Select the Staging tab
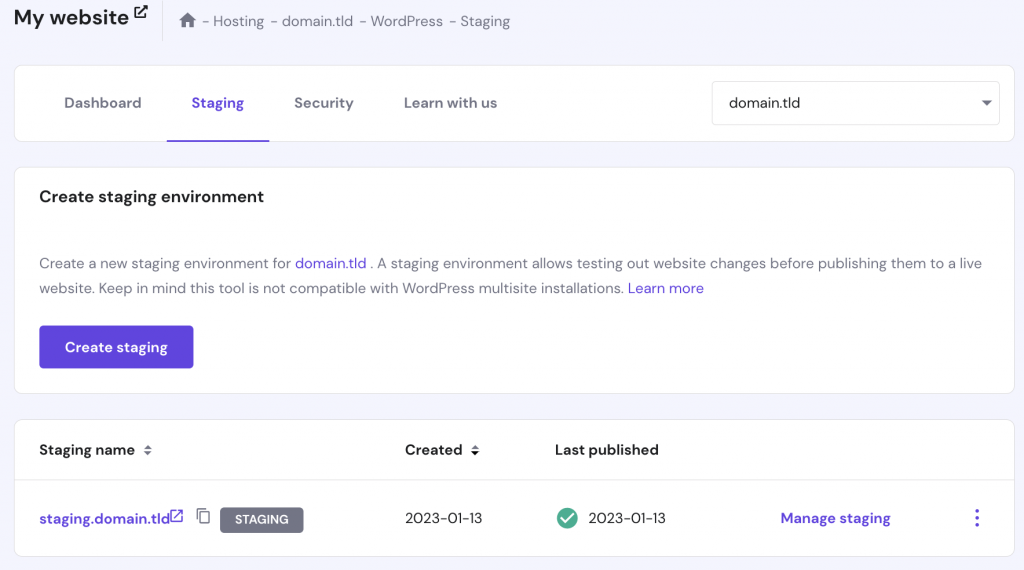 click(x=218, y=103)
